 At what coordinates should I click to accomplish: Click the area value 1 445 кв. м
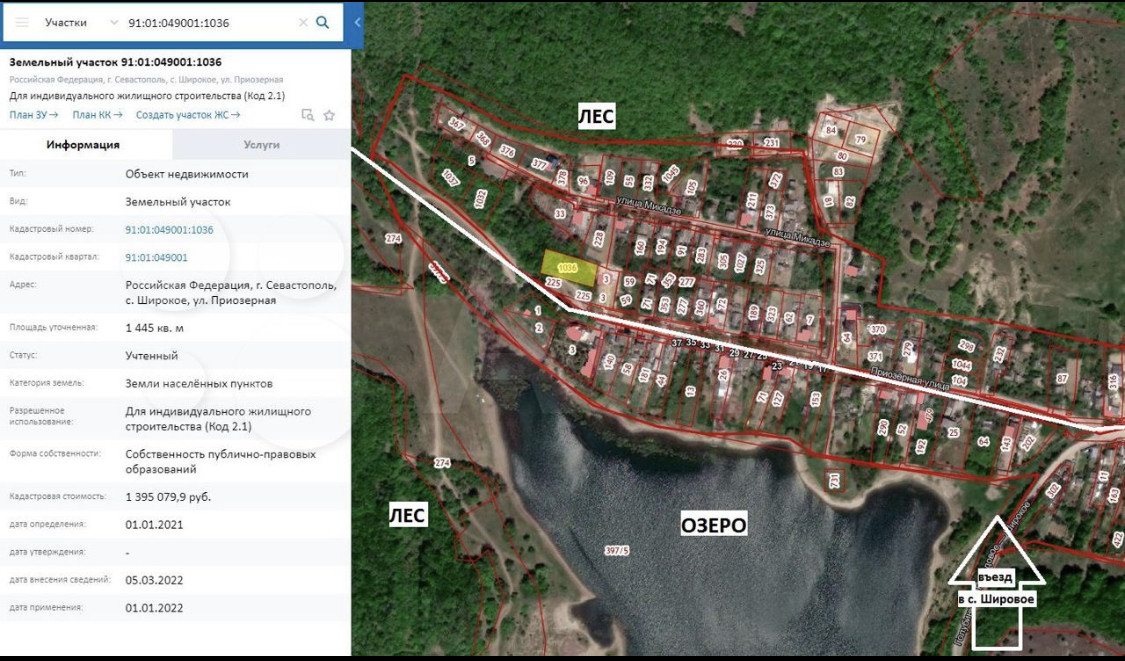[154, 328]
